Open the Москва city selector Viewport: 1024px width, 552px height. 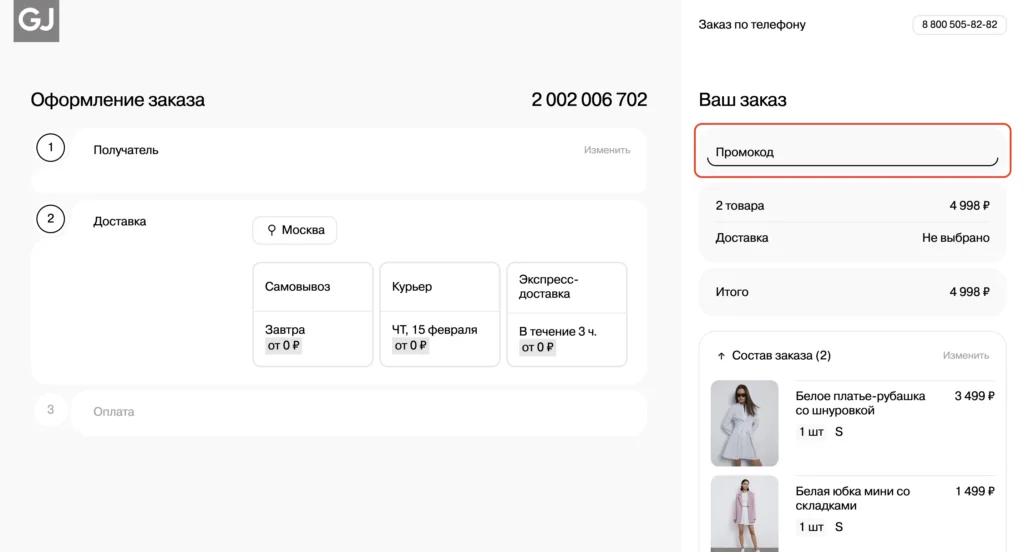pos(295,230)
